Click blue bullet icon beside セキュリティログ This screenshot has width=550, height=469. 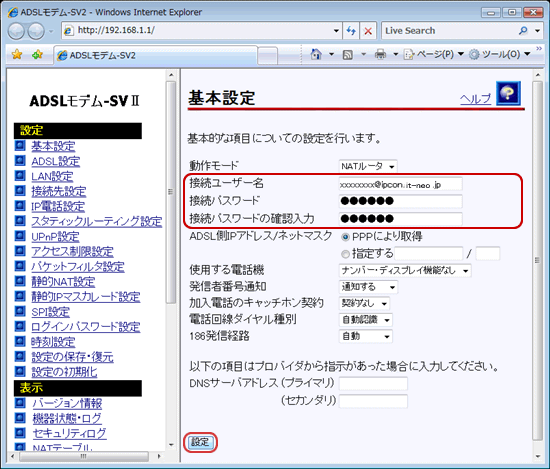(20, 433)
